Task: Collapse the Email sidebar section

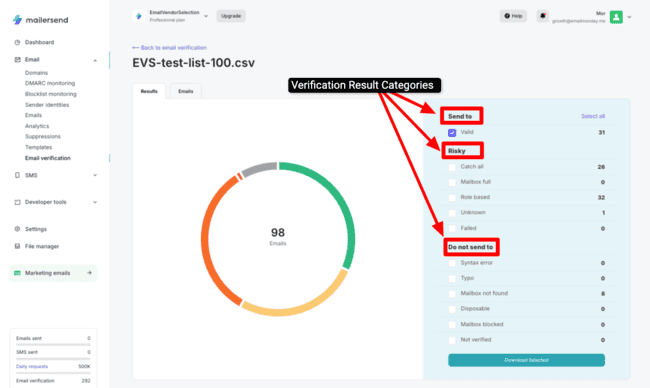Action: click(x=95, y=61)
